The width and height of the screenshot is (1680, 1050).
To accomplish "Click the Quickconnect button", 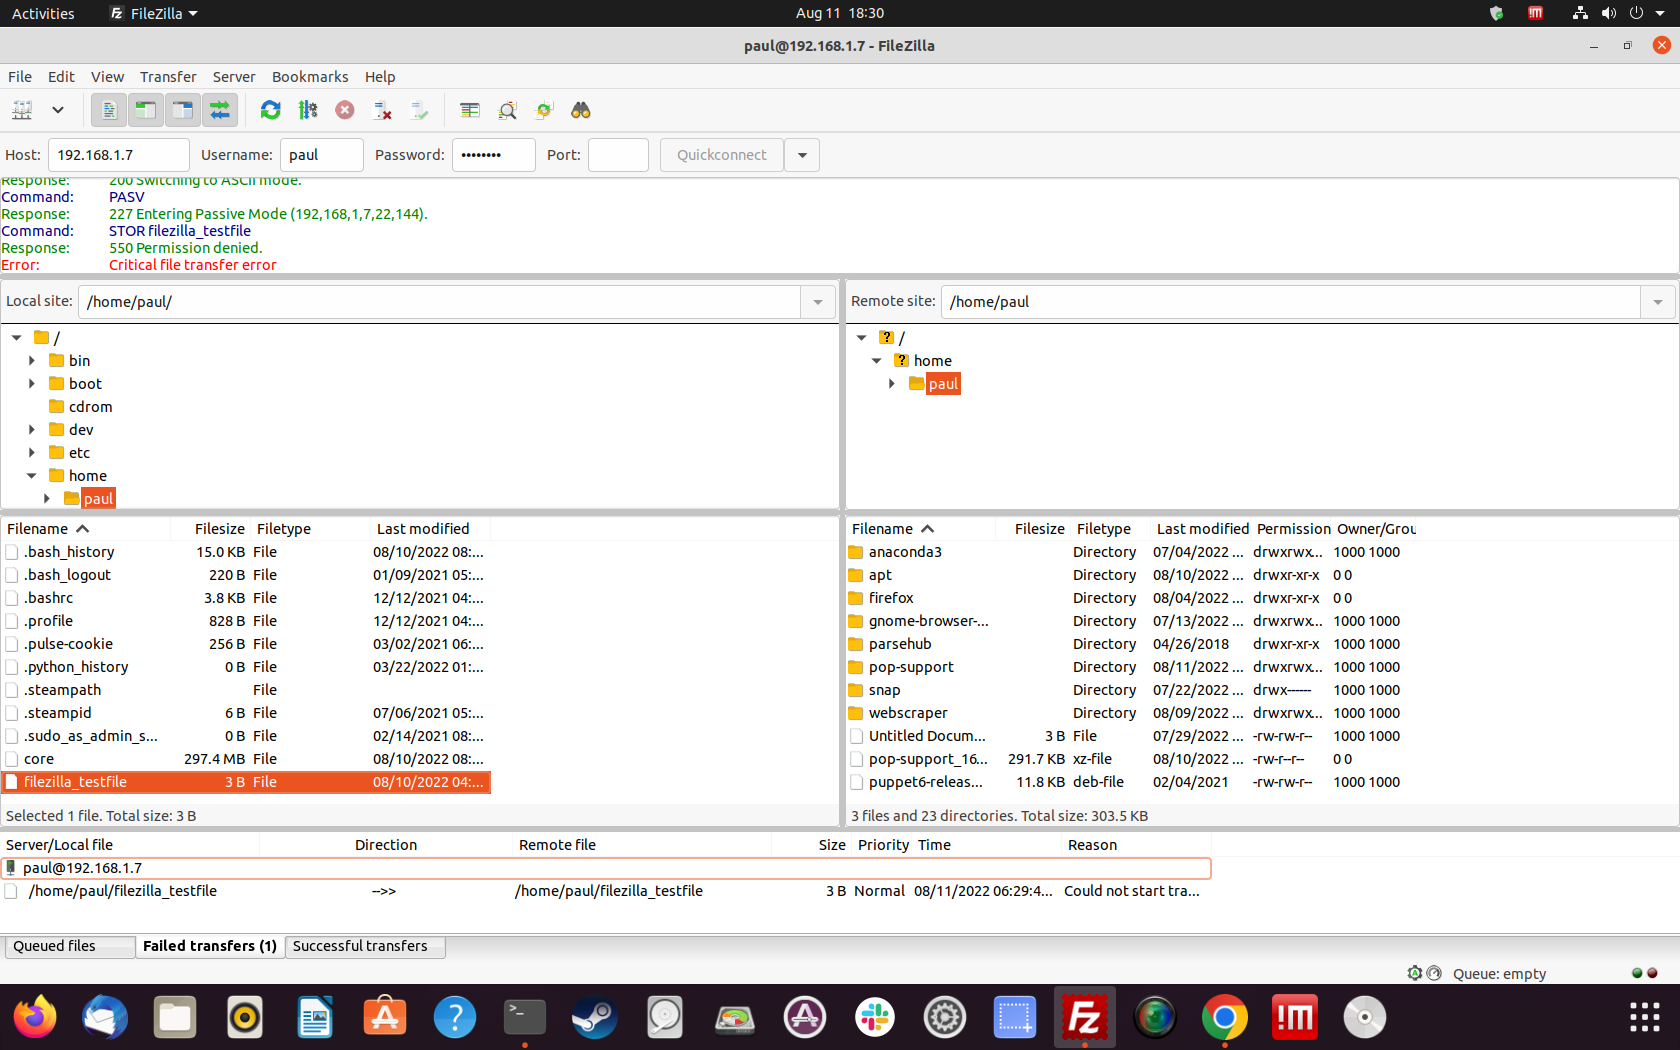I will pos(721,155).
